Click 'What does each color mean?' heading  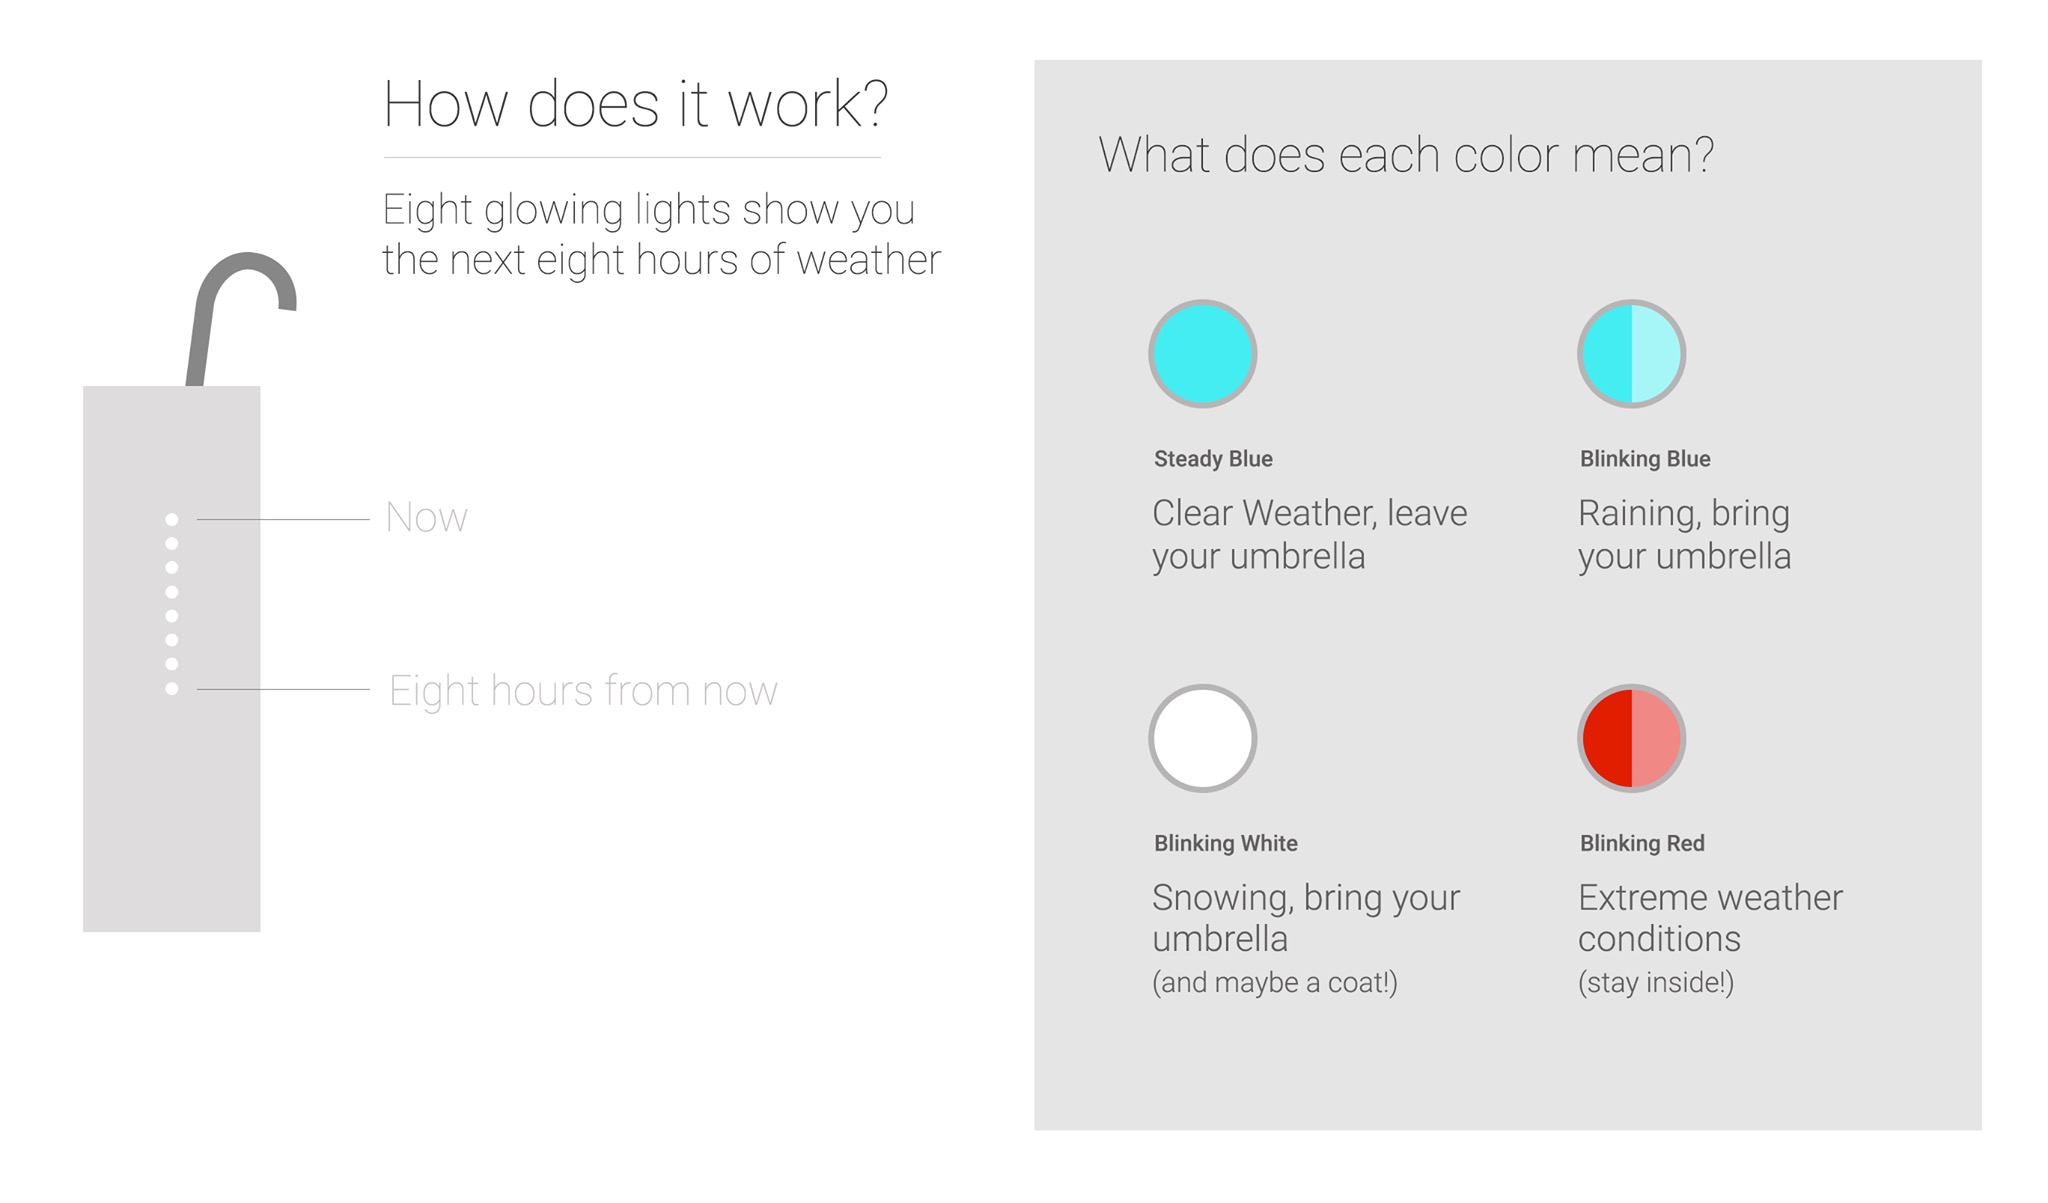point(1406,156)
